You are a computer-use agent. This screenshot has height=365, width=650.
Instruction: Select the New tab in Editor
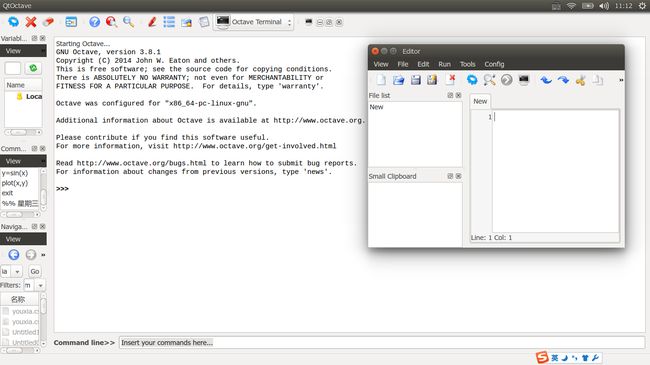pyautogui.click(x=480, y=101)
